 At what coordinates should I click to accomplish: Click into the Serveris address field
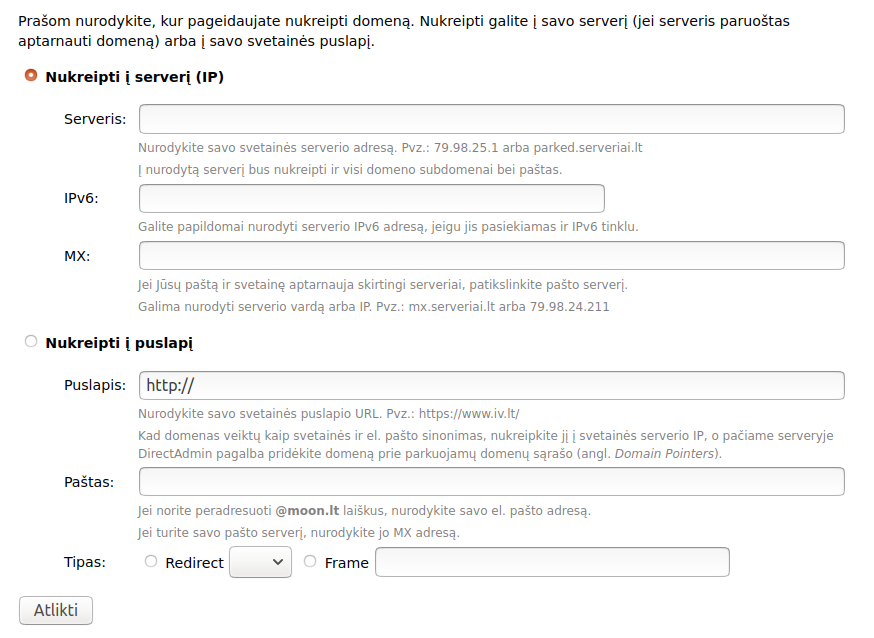[491, 119]
